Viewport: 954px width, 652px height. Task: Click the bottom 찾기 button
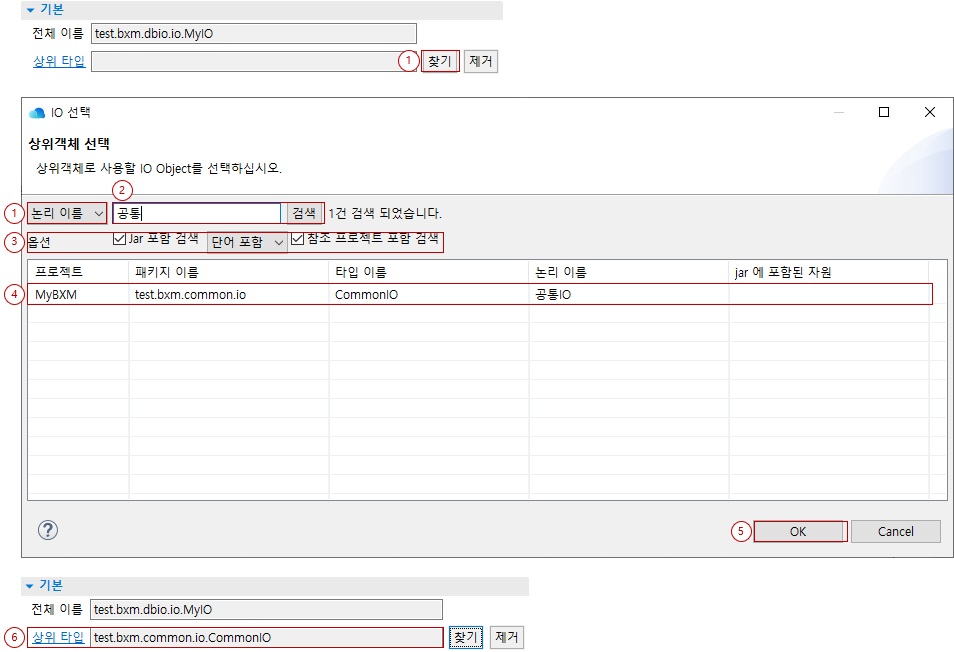(x=465, y=636)
